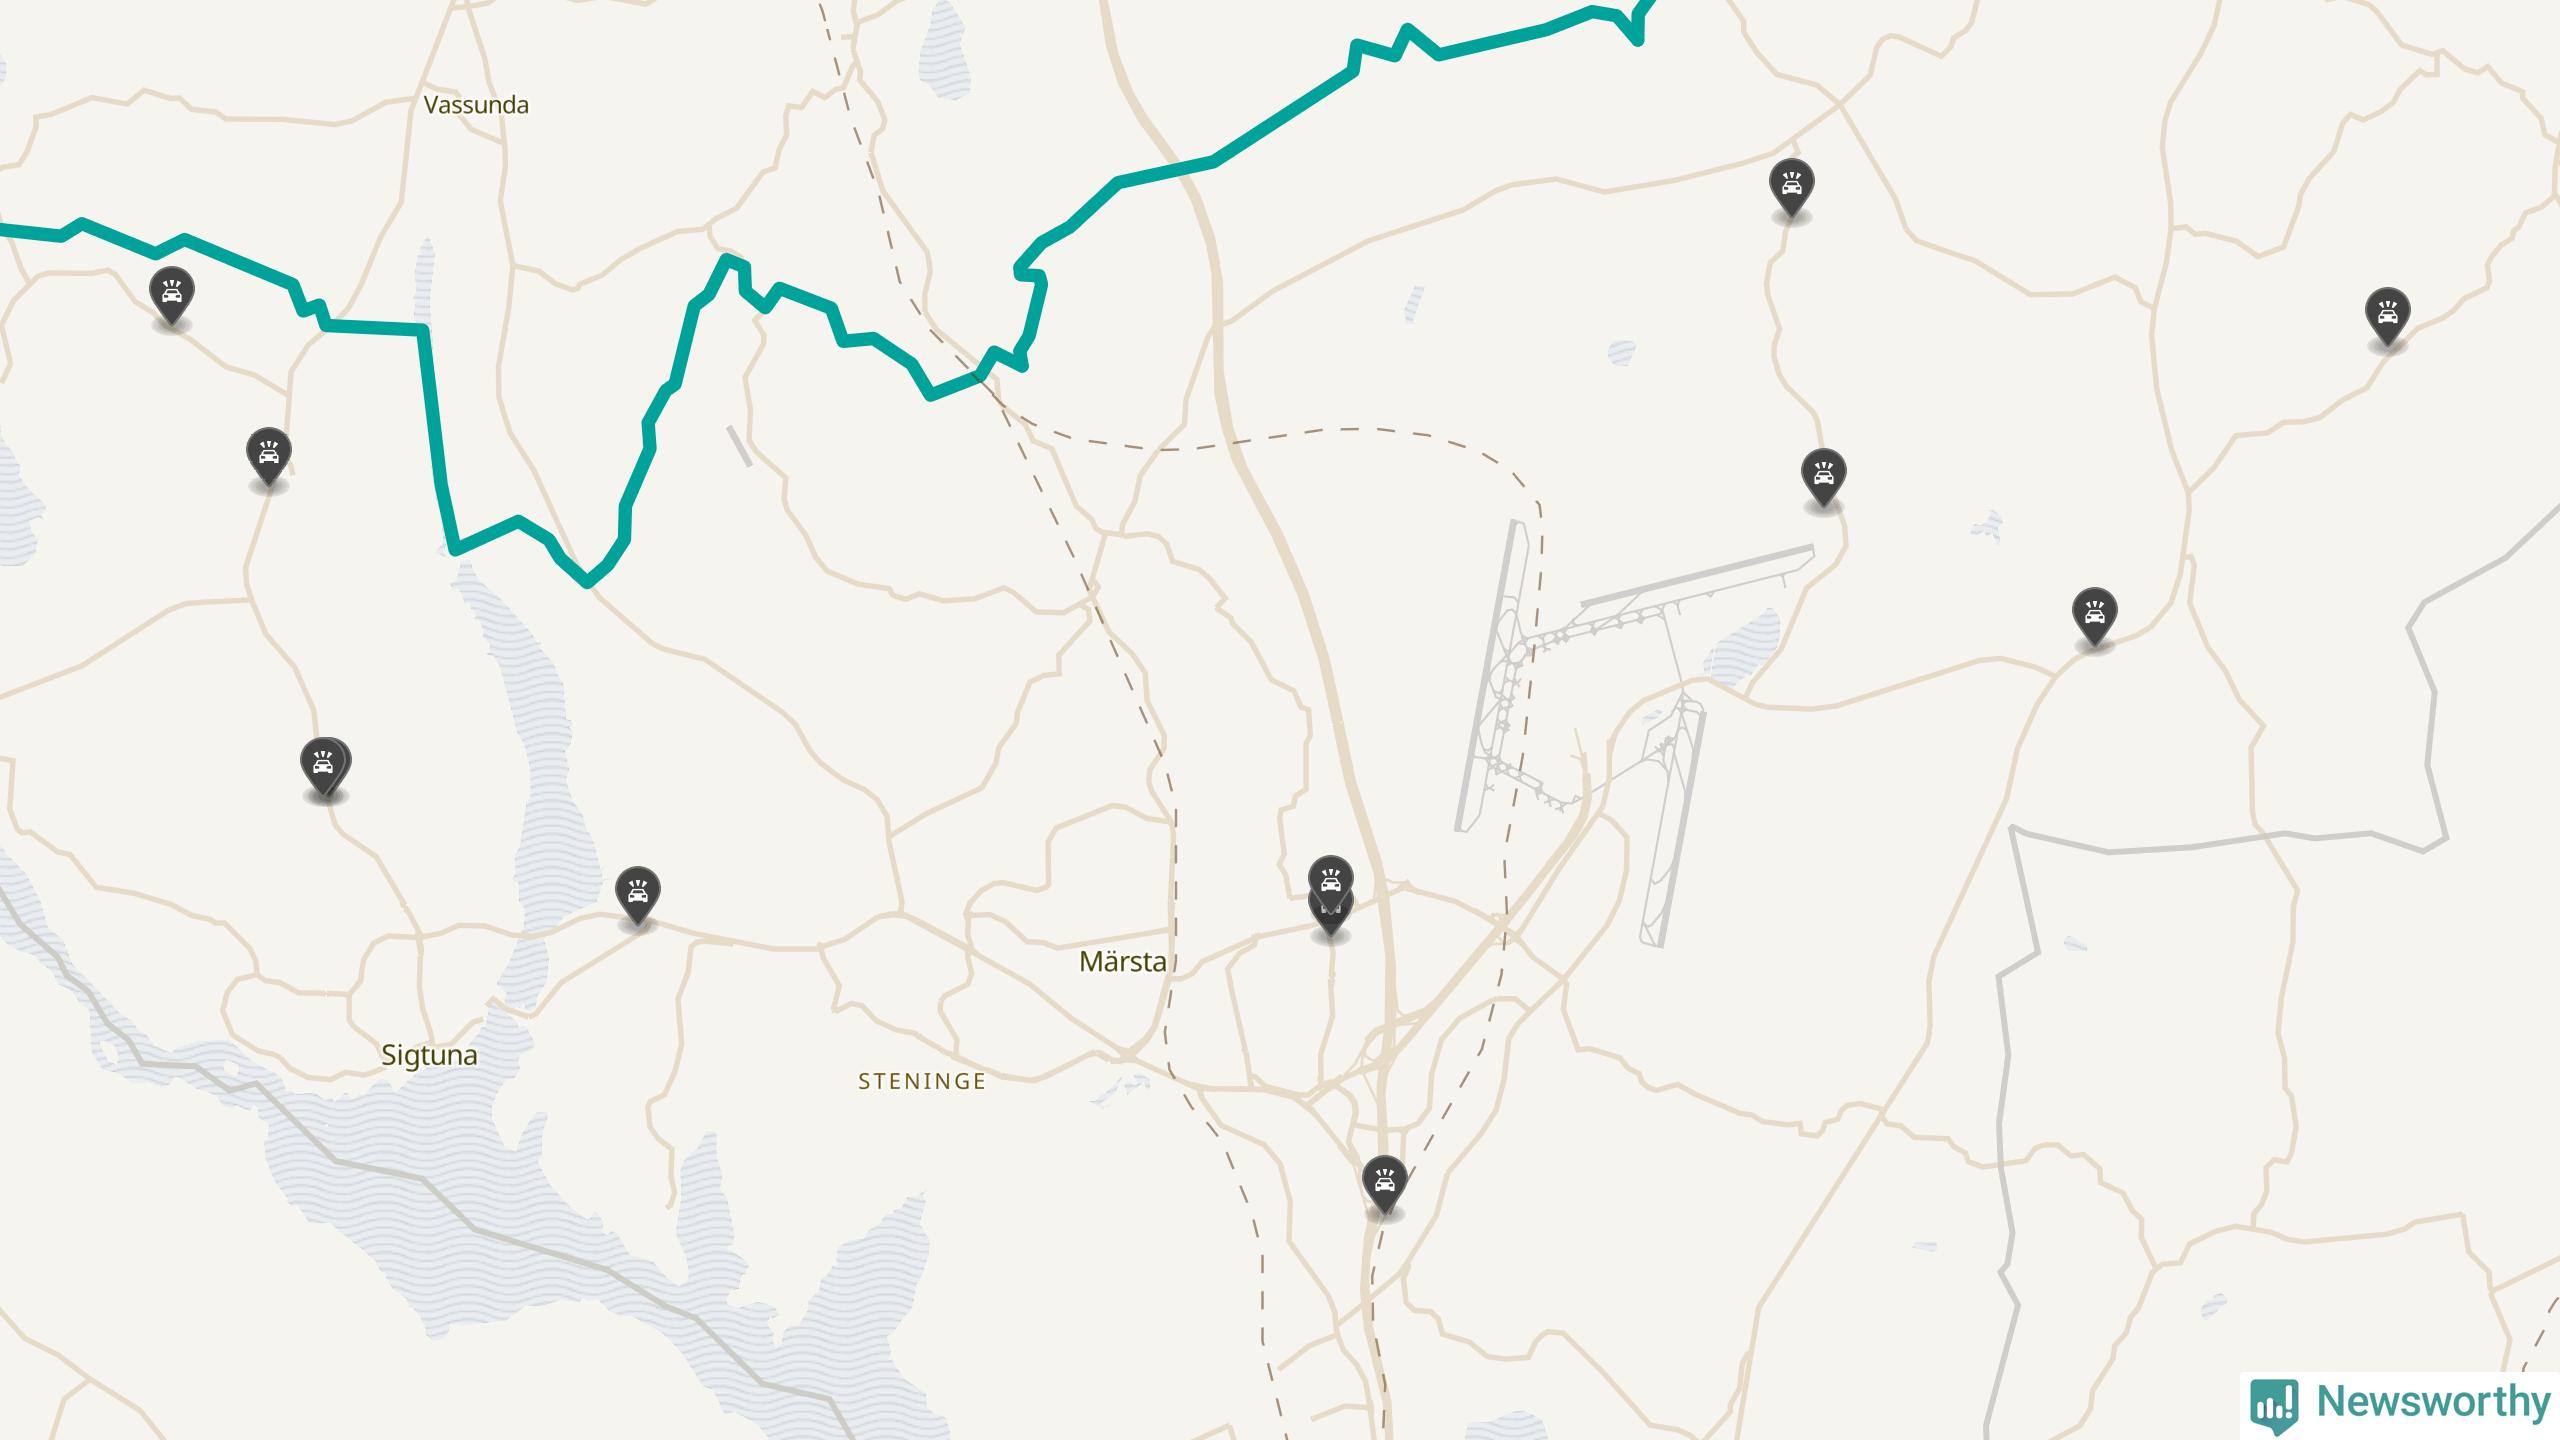This screenshot has height=1440, width=2560.
Task: Select the Vassunda place label
Action: (x=476, y=105)
